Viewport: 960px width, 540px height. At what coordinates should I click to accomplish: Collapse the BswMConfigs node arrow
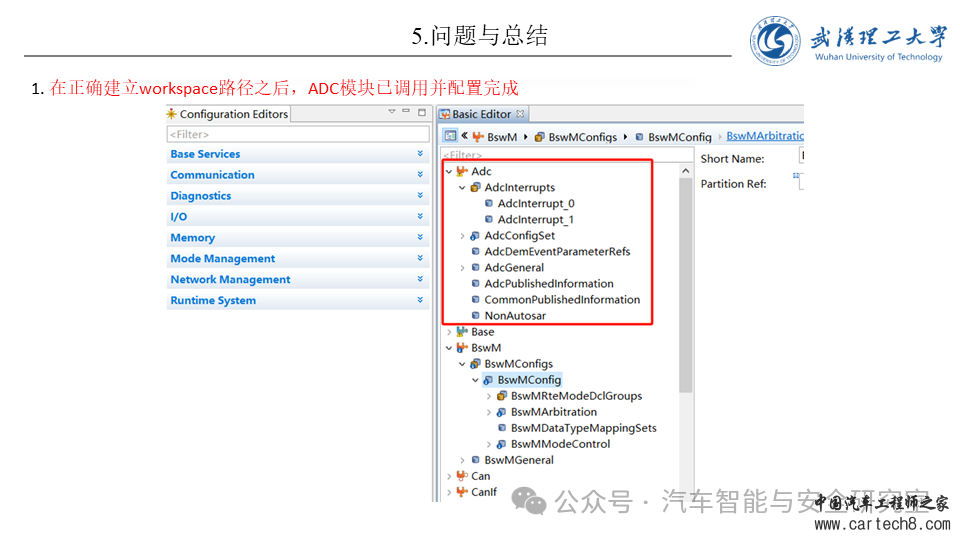[462, 364]
